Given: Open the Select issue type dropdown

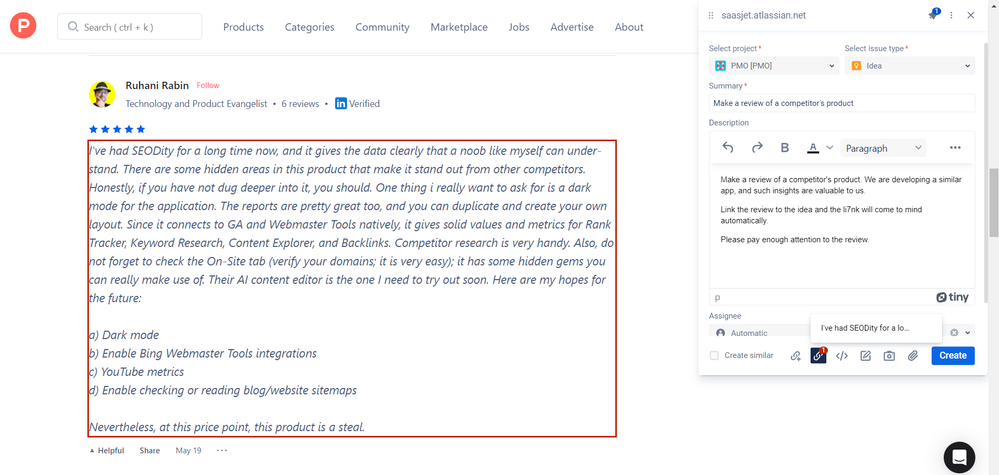Looking at the screenshot, I should click(909, 66).
